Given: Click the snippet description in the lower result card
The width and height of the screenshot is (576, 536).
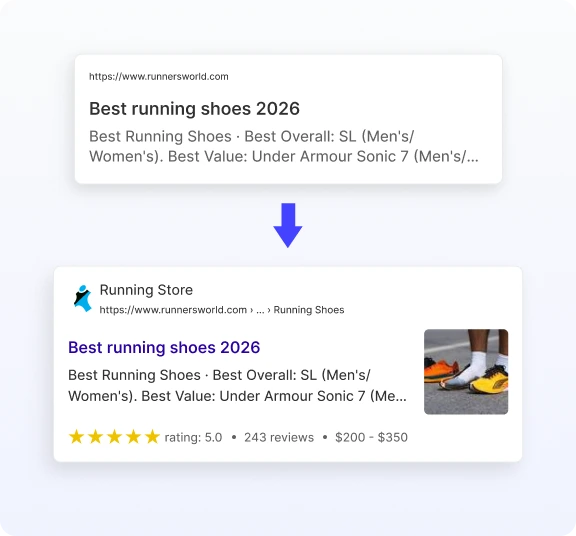Looking at the screenshot, I should pos(237,385).
